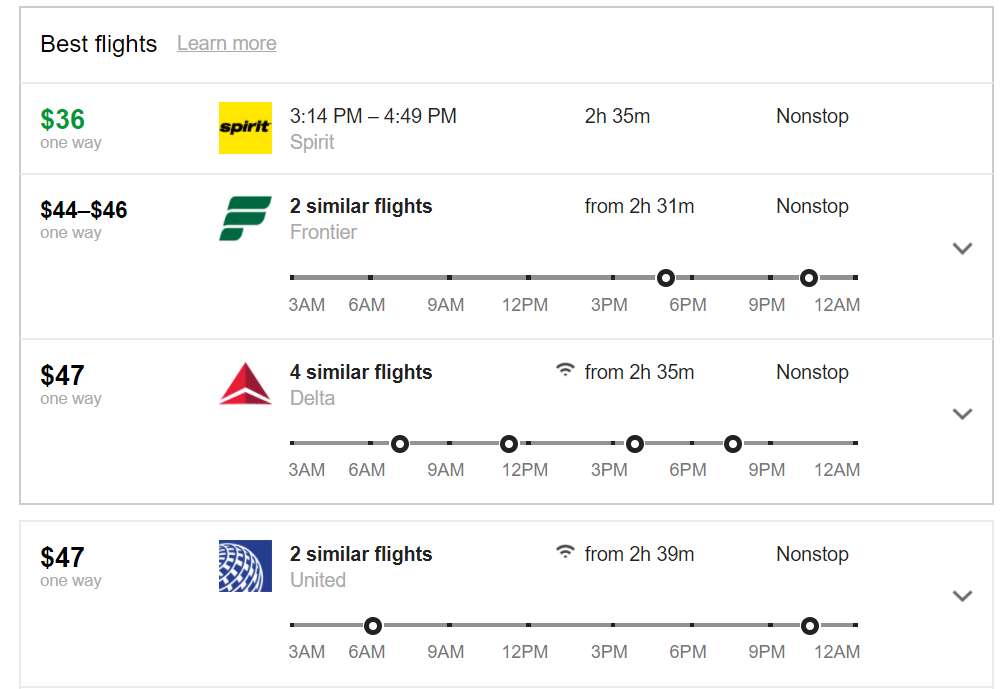This screenshot has width=1006, height=689.
Task: Select the Frontier flight departing near 11PM
Action: 809,277
